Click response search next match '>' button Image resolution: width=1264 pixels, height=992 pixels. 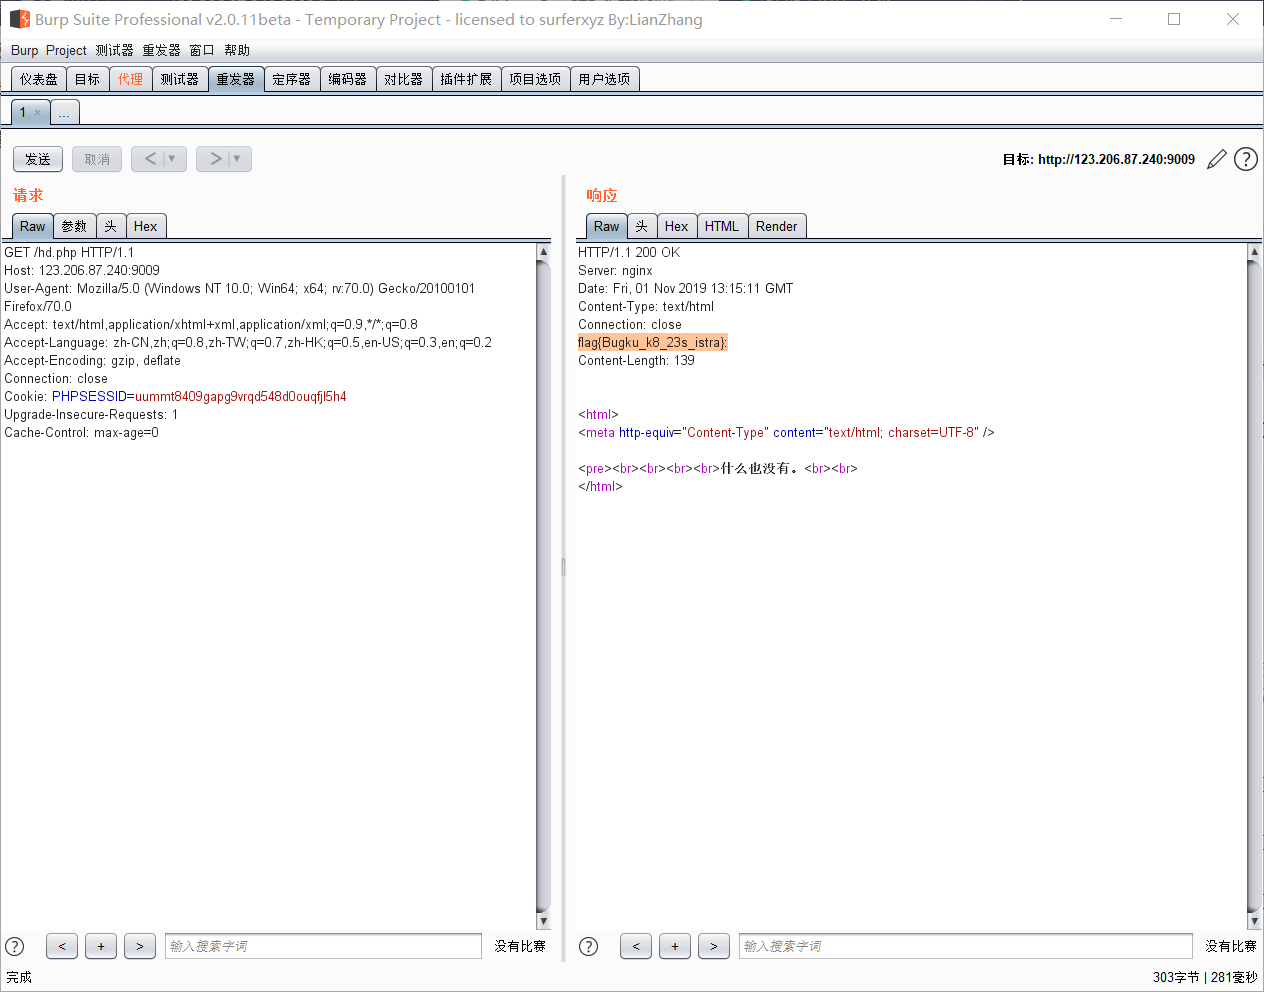pos(714,946)
